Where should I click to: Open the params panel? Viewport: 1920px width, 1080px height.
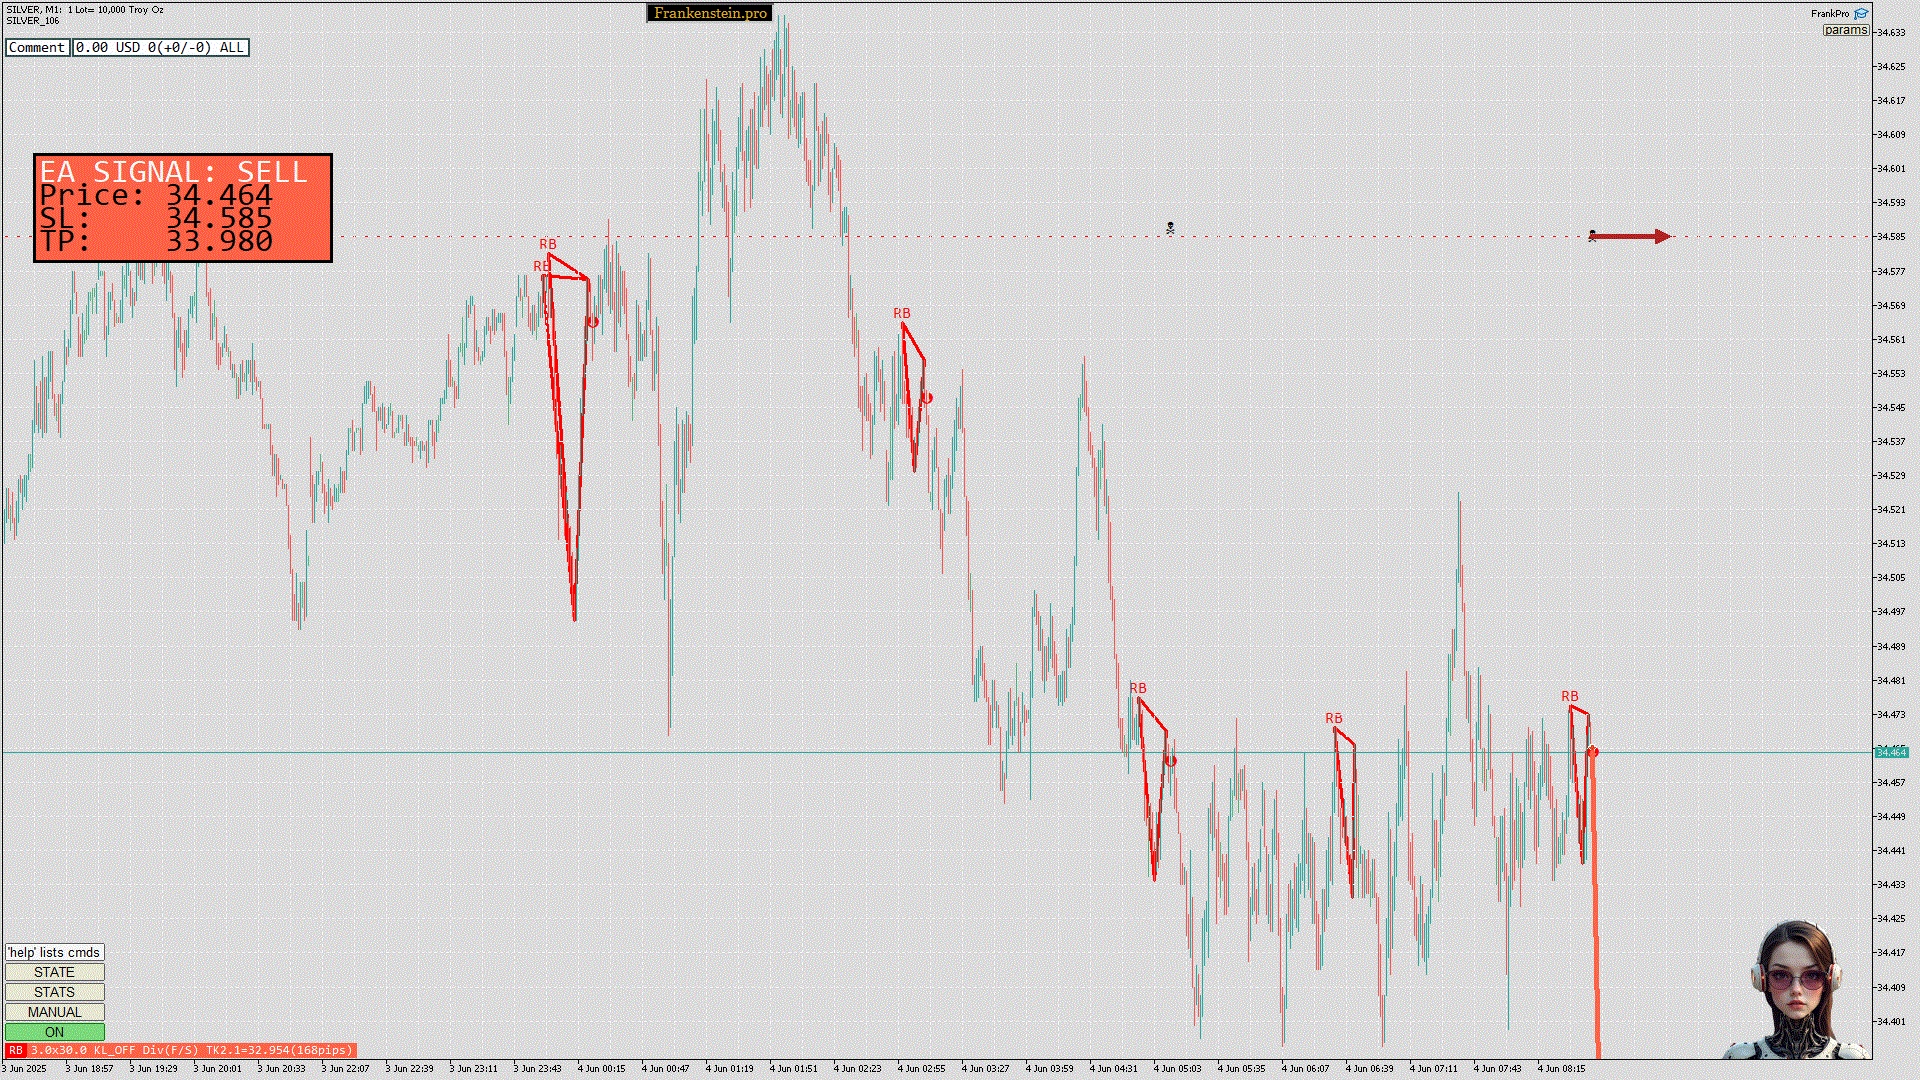pyautogui.click(x=1845, y=30)
